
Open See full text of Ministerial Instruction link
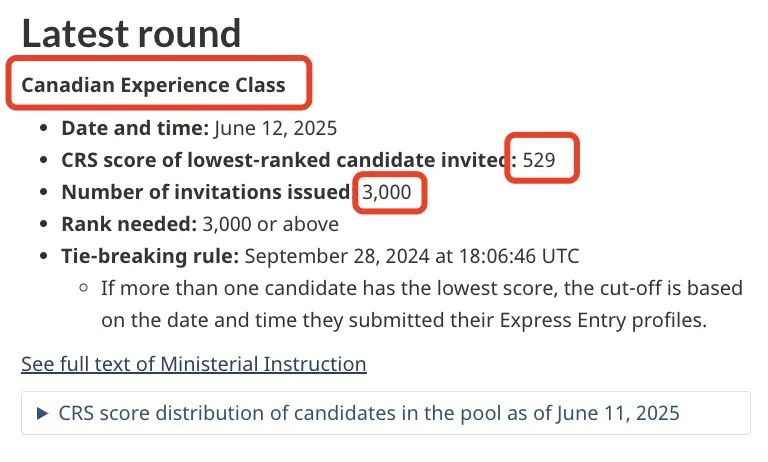coord(193,364)
